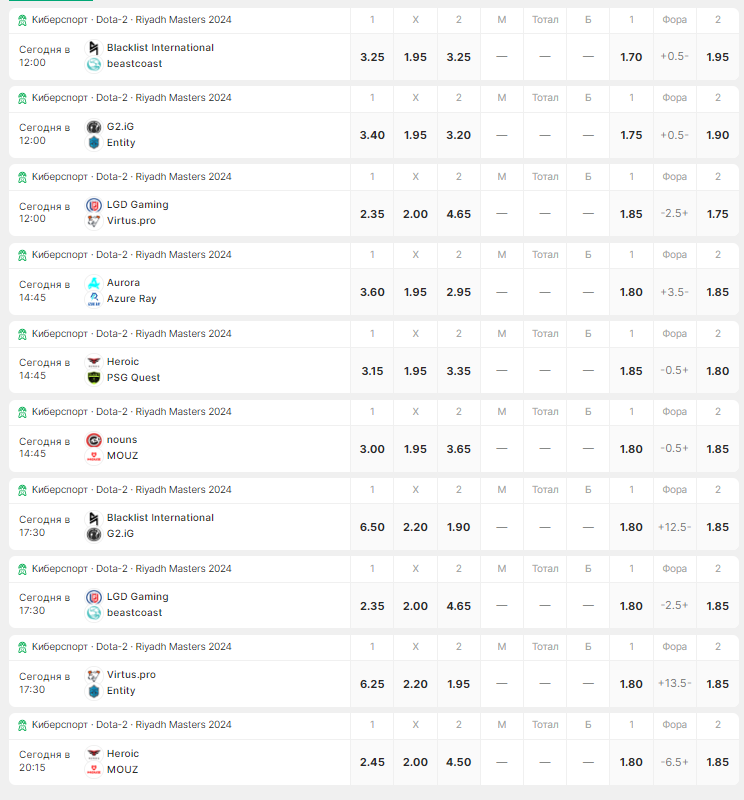Click the PSG Quest team logo
The image size is (744, 800).
tap(94, 378)
